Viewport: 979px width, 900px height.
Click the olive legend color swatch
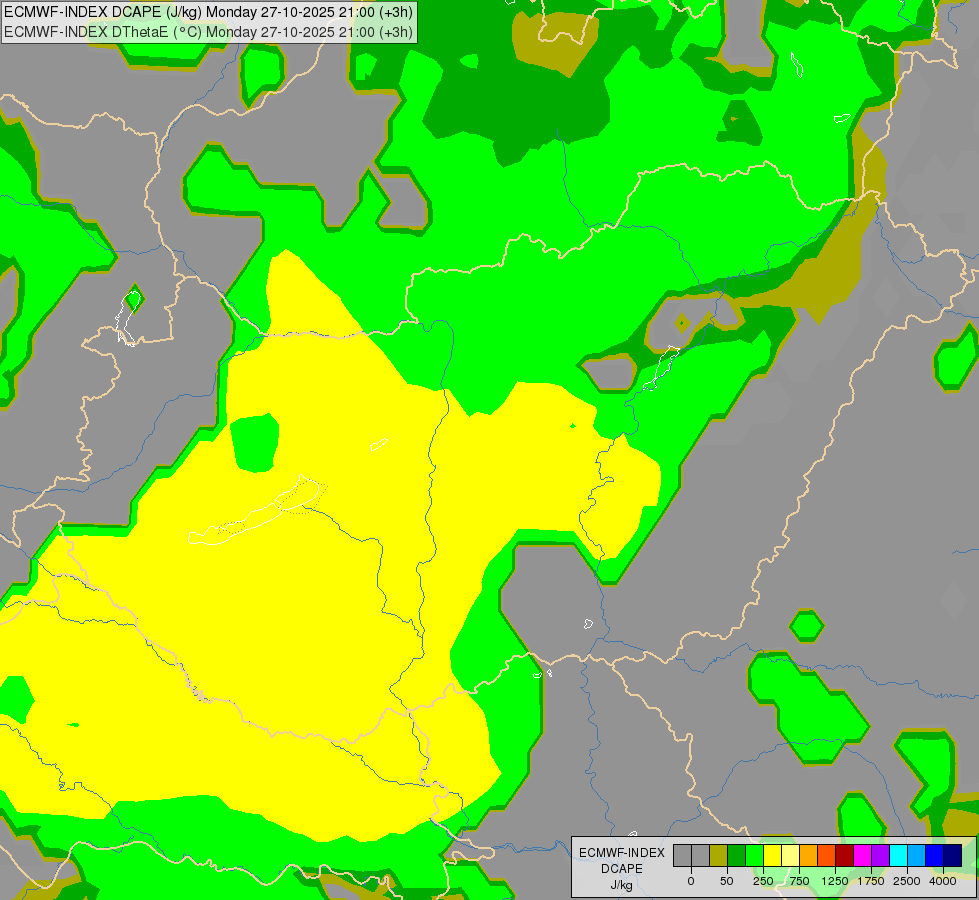(719, 855)
